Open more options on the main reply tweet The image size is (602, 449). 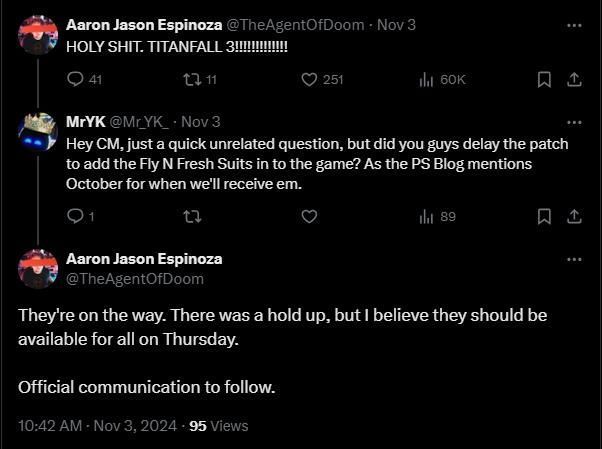click(574, 259)
